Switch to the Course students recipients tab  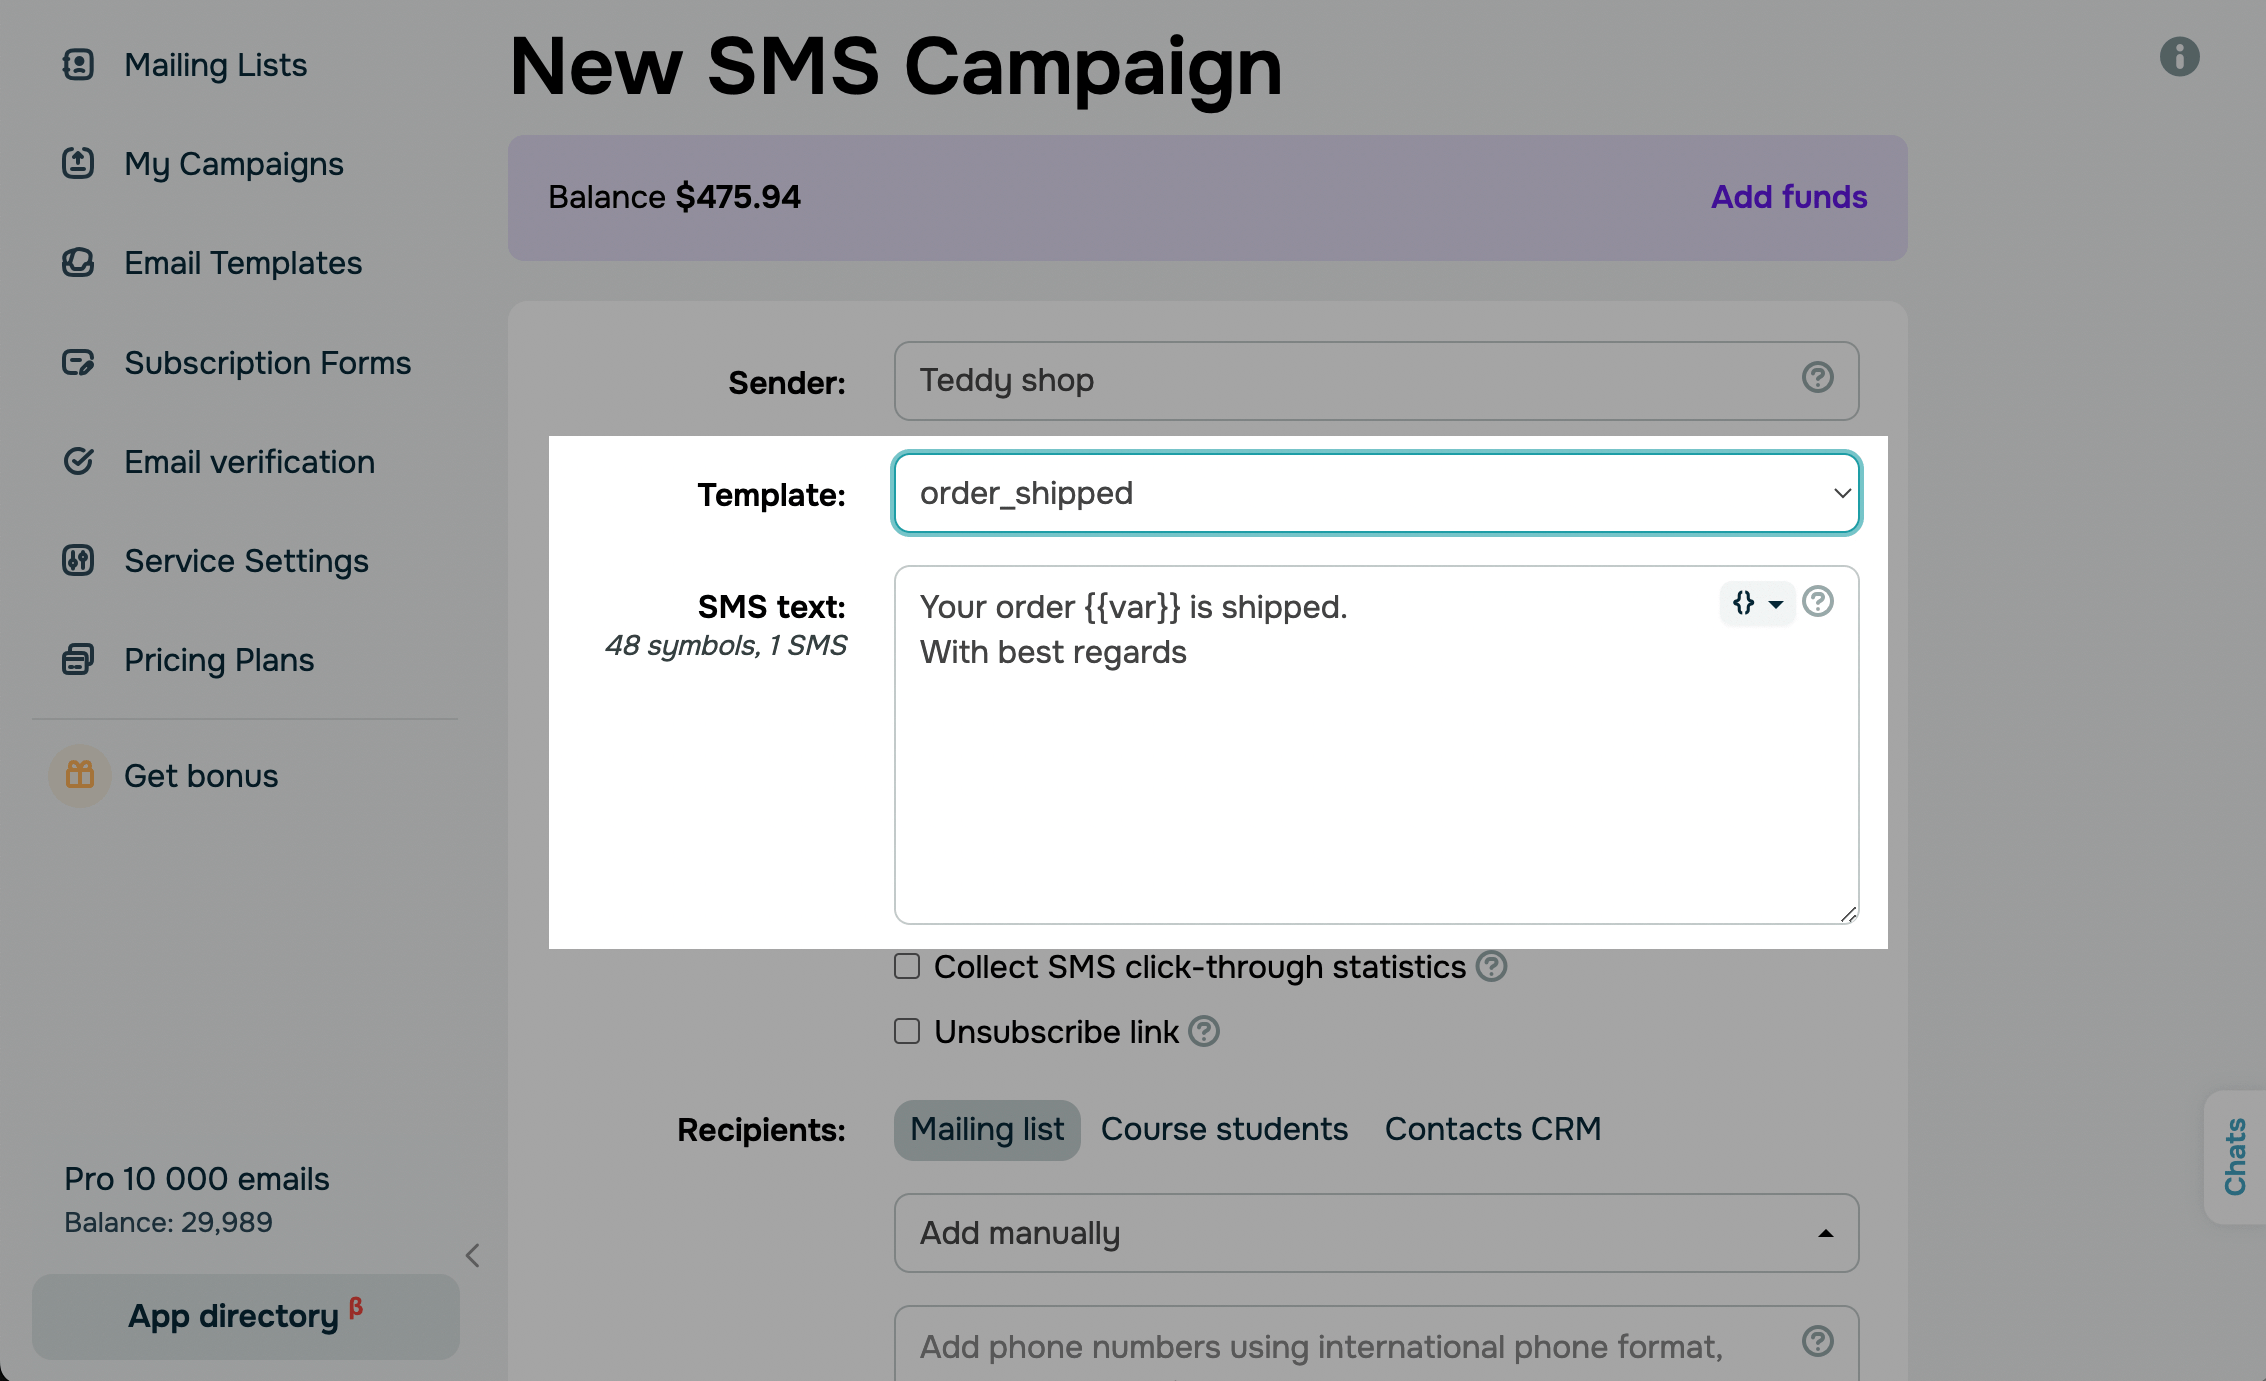[1224, 1129]
